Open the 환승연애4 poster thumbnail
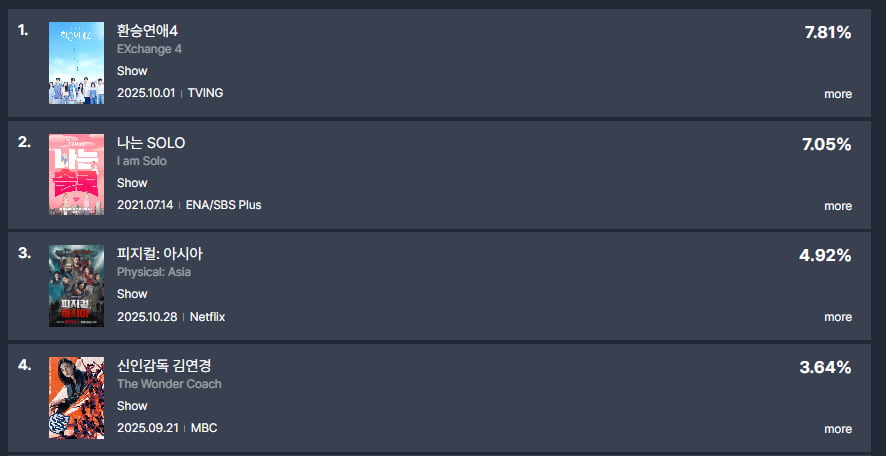The height and width of the screenshot is (456, 886). 76,64
